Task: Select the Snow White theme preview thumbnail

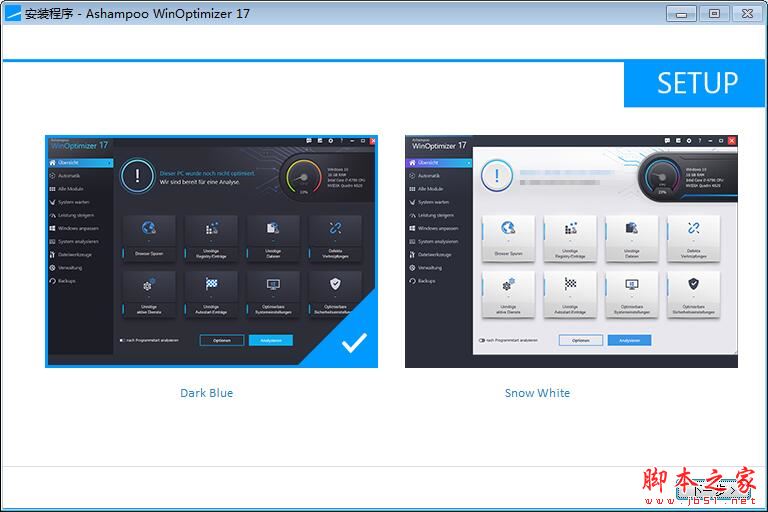Action: (571, 251)
